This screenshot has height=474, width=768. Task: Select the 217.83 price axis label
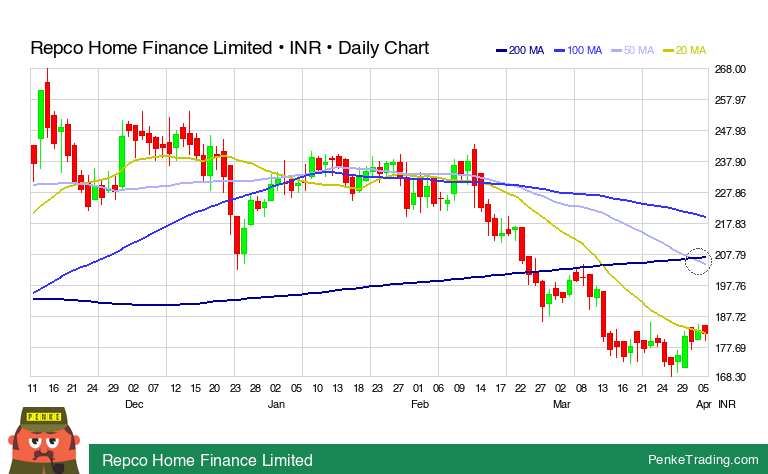(x=730, y=224)
